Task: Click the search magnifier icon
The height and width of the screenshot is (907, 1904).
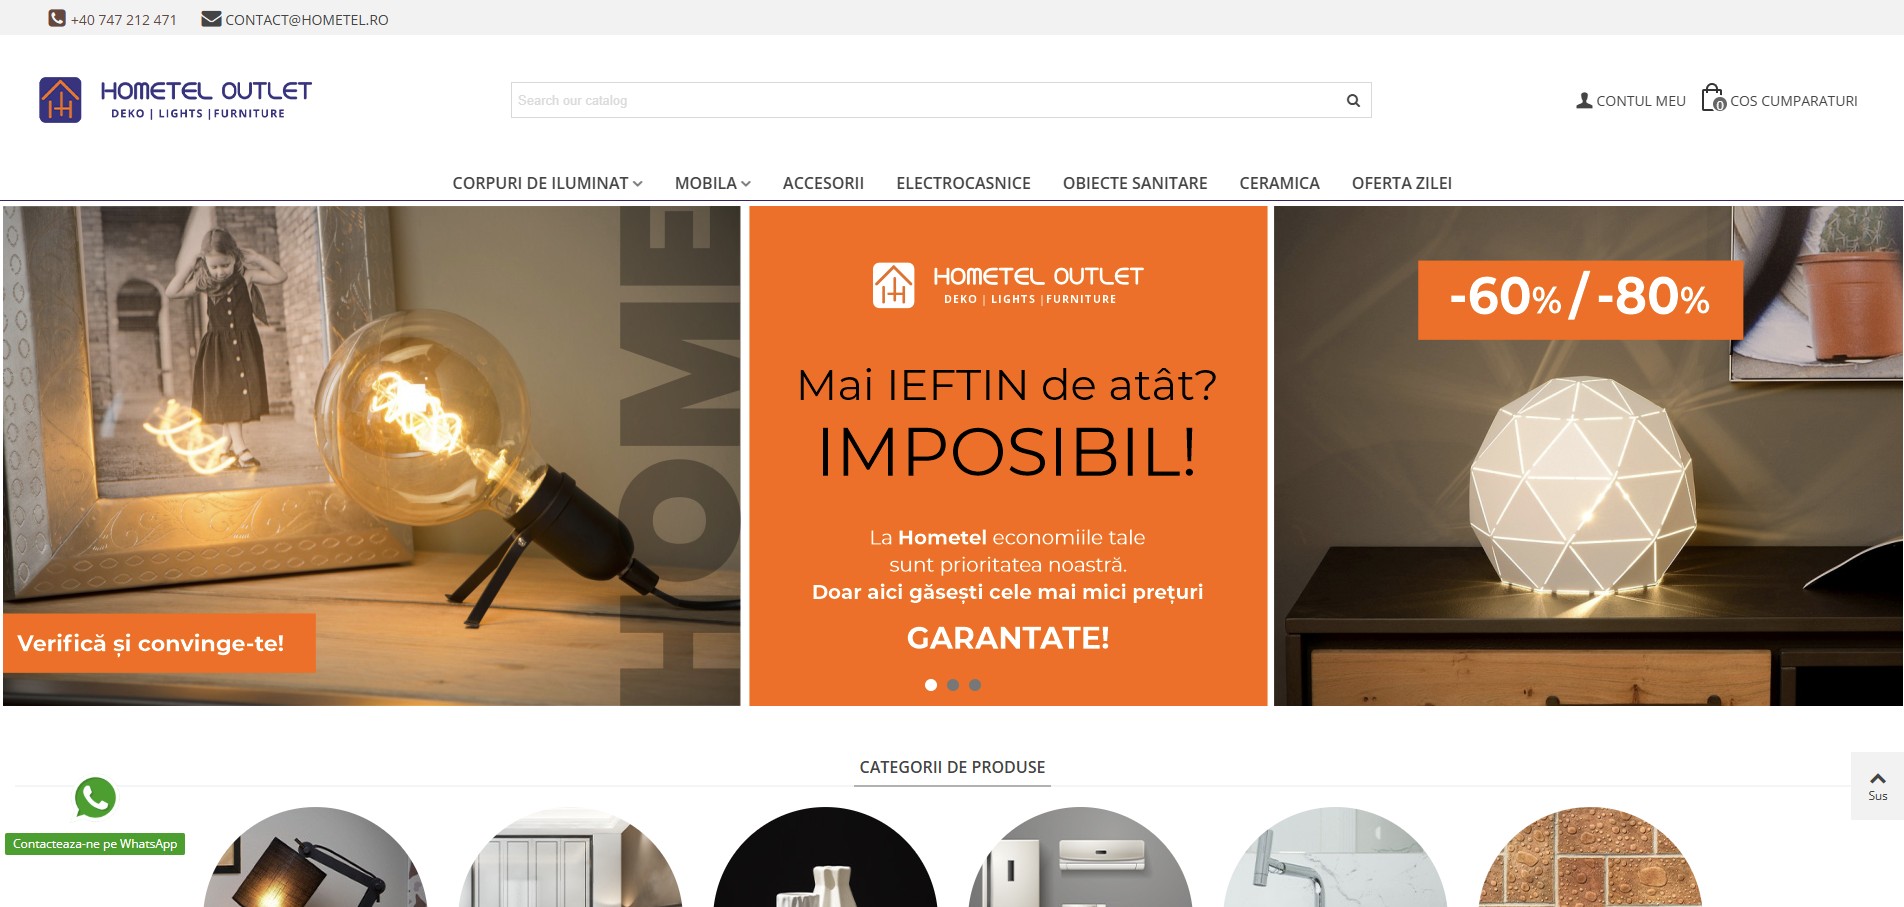Action: tap(1353, 100)
